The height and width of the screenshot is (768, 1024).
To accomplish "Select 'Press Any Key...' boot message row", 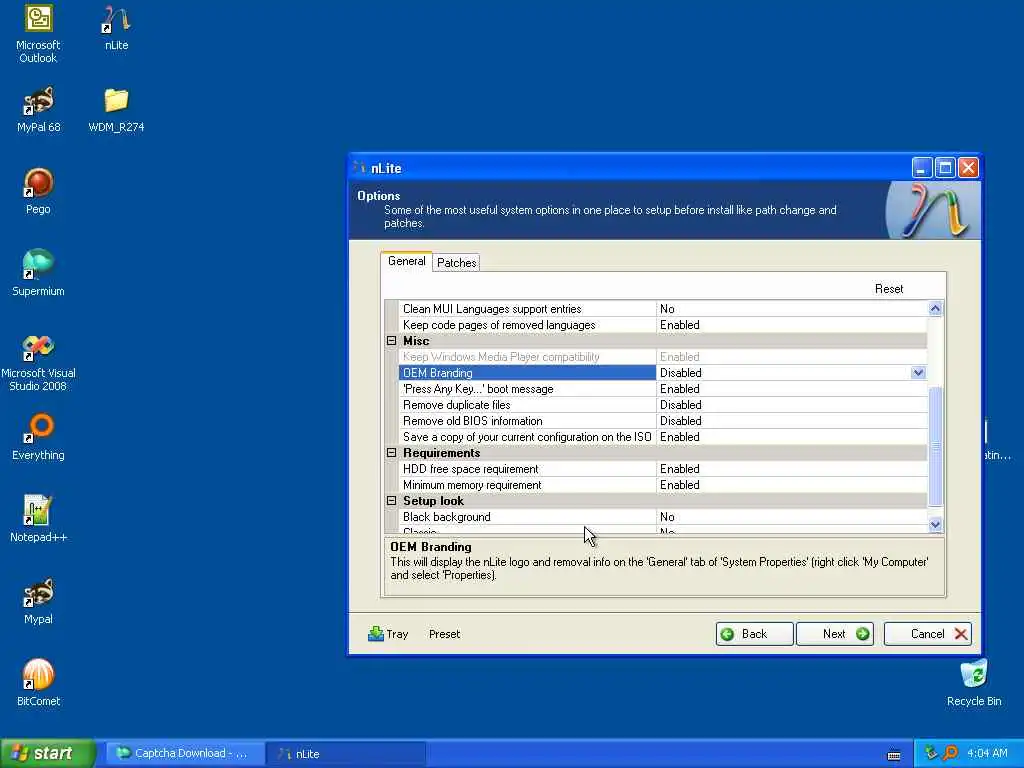I will click(x=662, y=389).
